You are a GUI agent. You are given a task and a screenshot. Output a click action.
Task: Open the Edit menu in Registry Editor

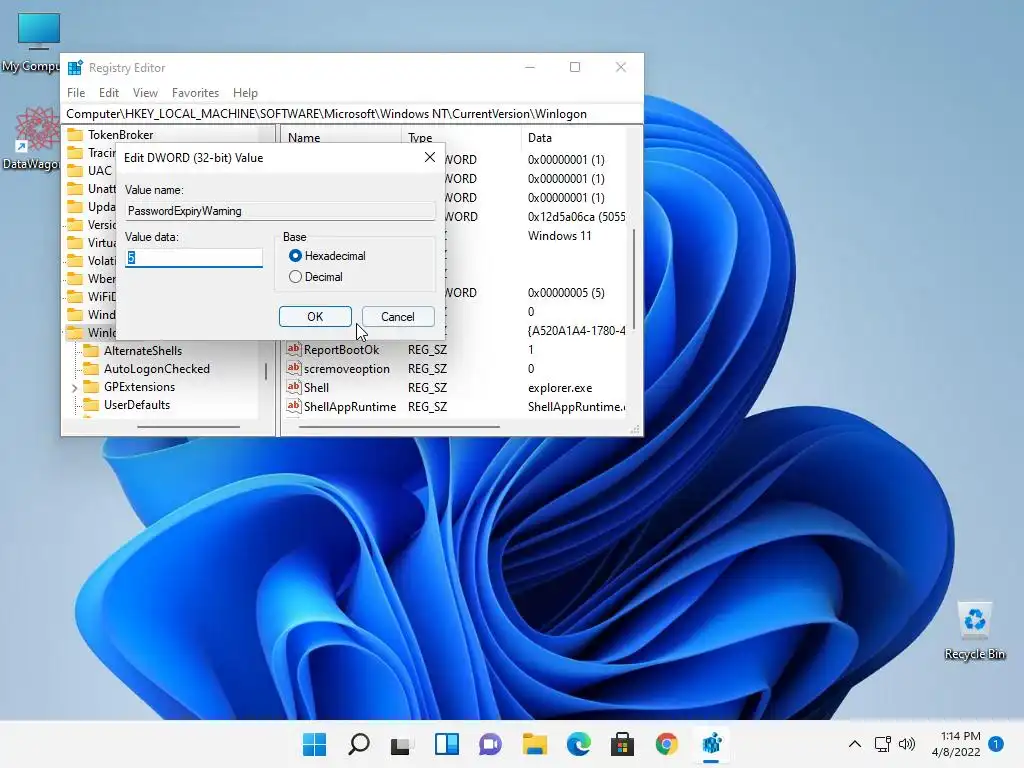click(108, 93)
